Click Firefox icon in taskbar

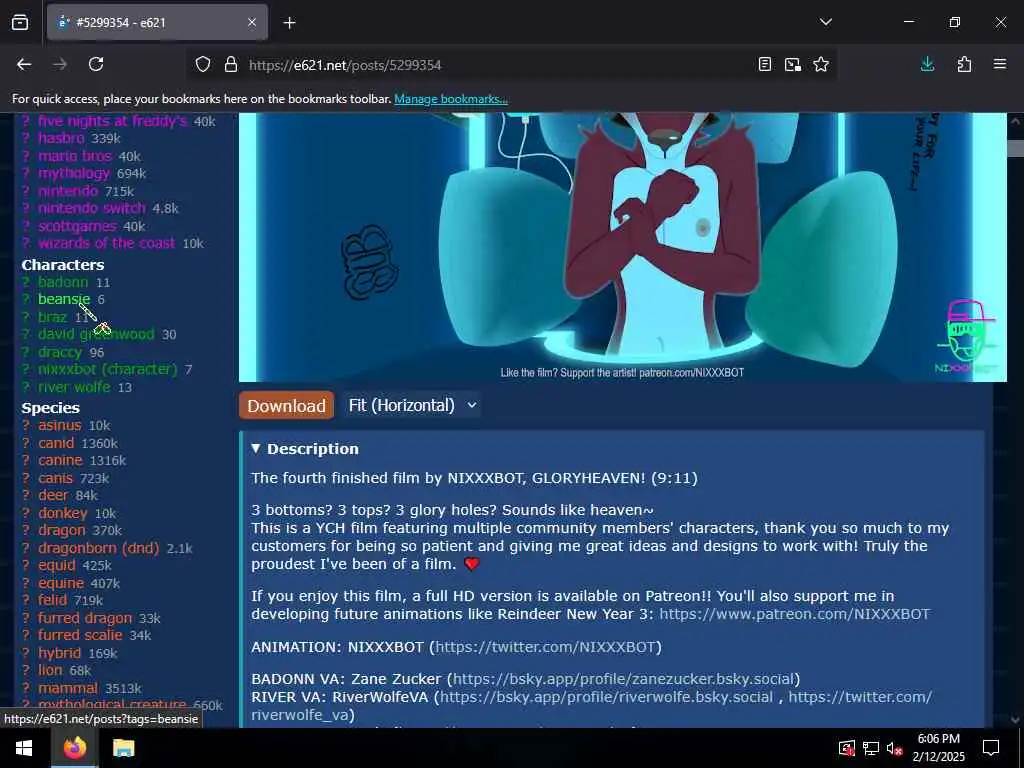pyautogui.click(x=75, y=747)
